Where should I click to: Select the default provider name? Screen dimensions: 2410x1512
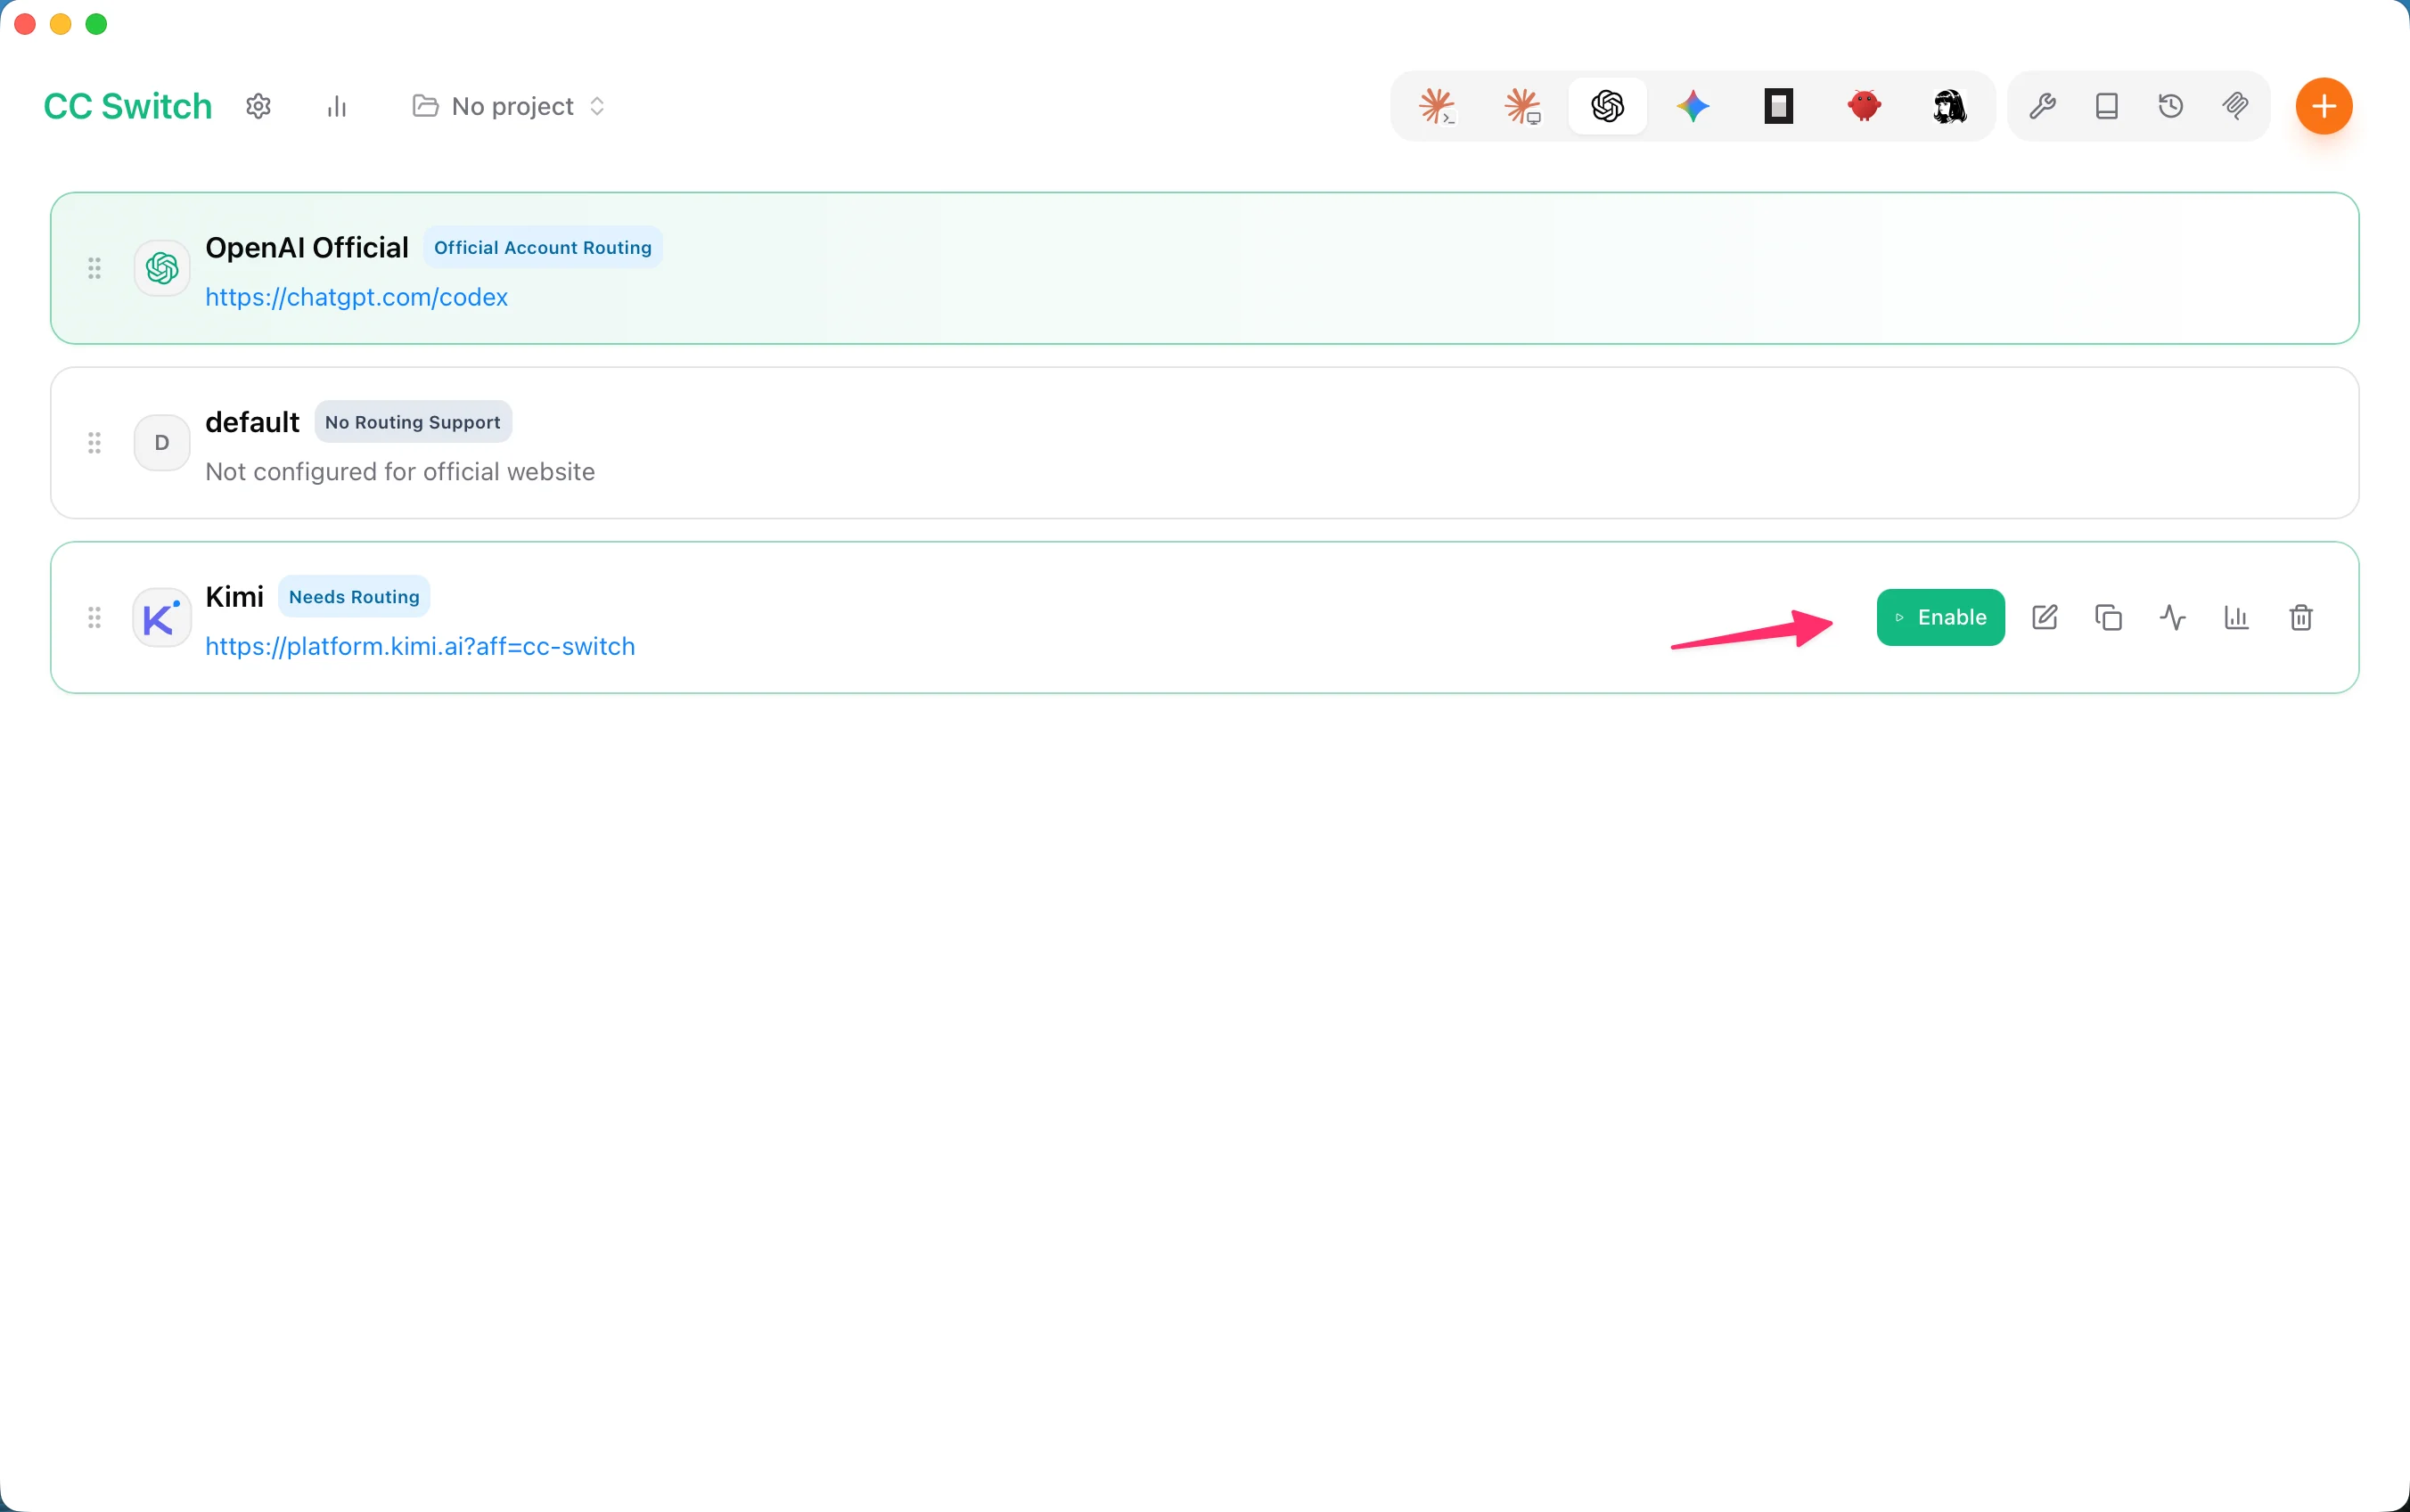(252, 422)
